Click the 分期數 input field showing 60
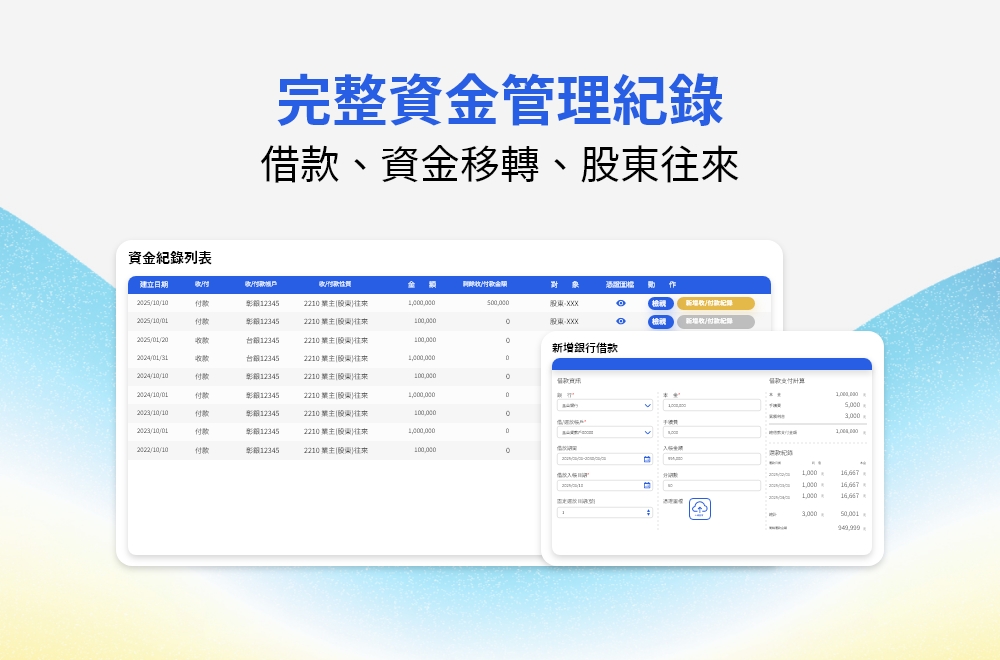Image resolution: width=1000 pixels, height=660 pixels. [x=711, y=485]
